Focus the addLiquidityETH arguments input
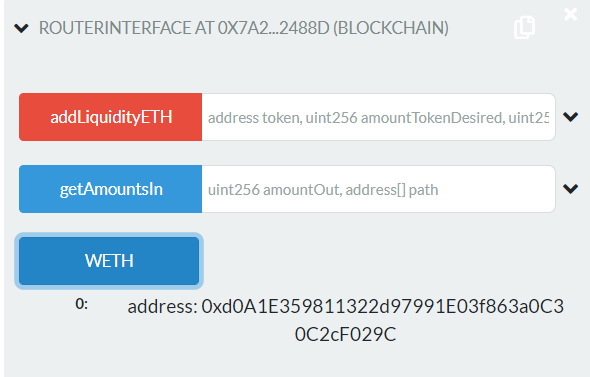The width and height of the screenshot is (590, 377). coord(379,117)
